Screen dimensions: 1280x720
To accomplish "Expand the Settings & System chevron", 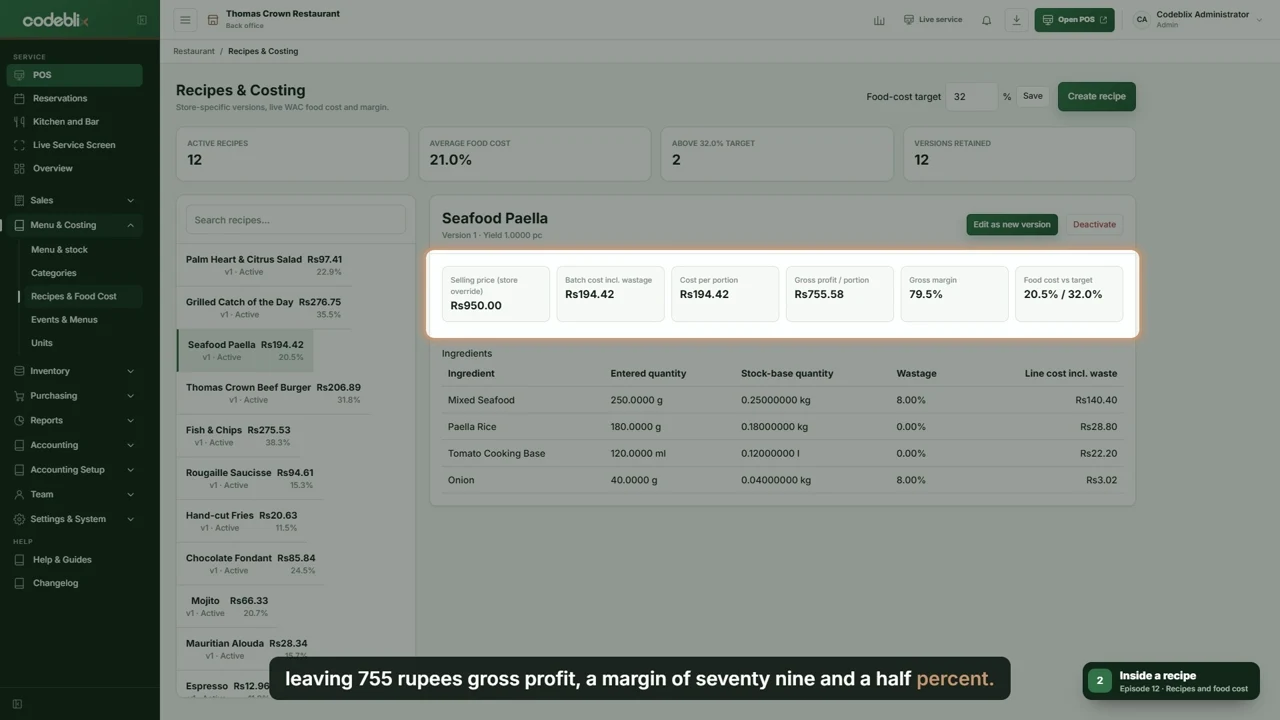I will click(130, 519).
